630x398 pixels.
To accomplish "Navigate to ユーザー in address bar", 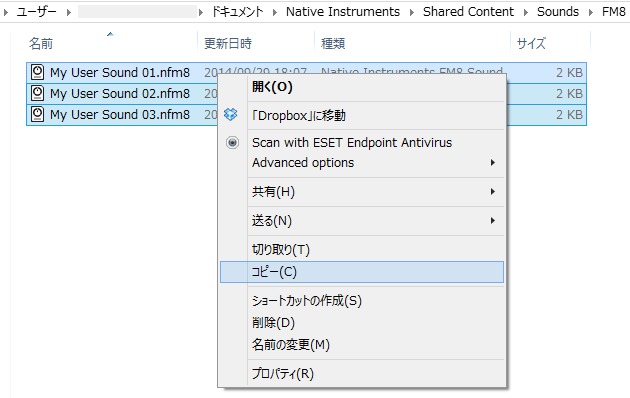I will (x=36, y=12).
